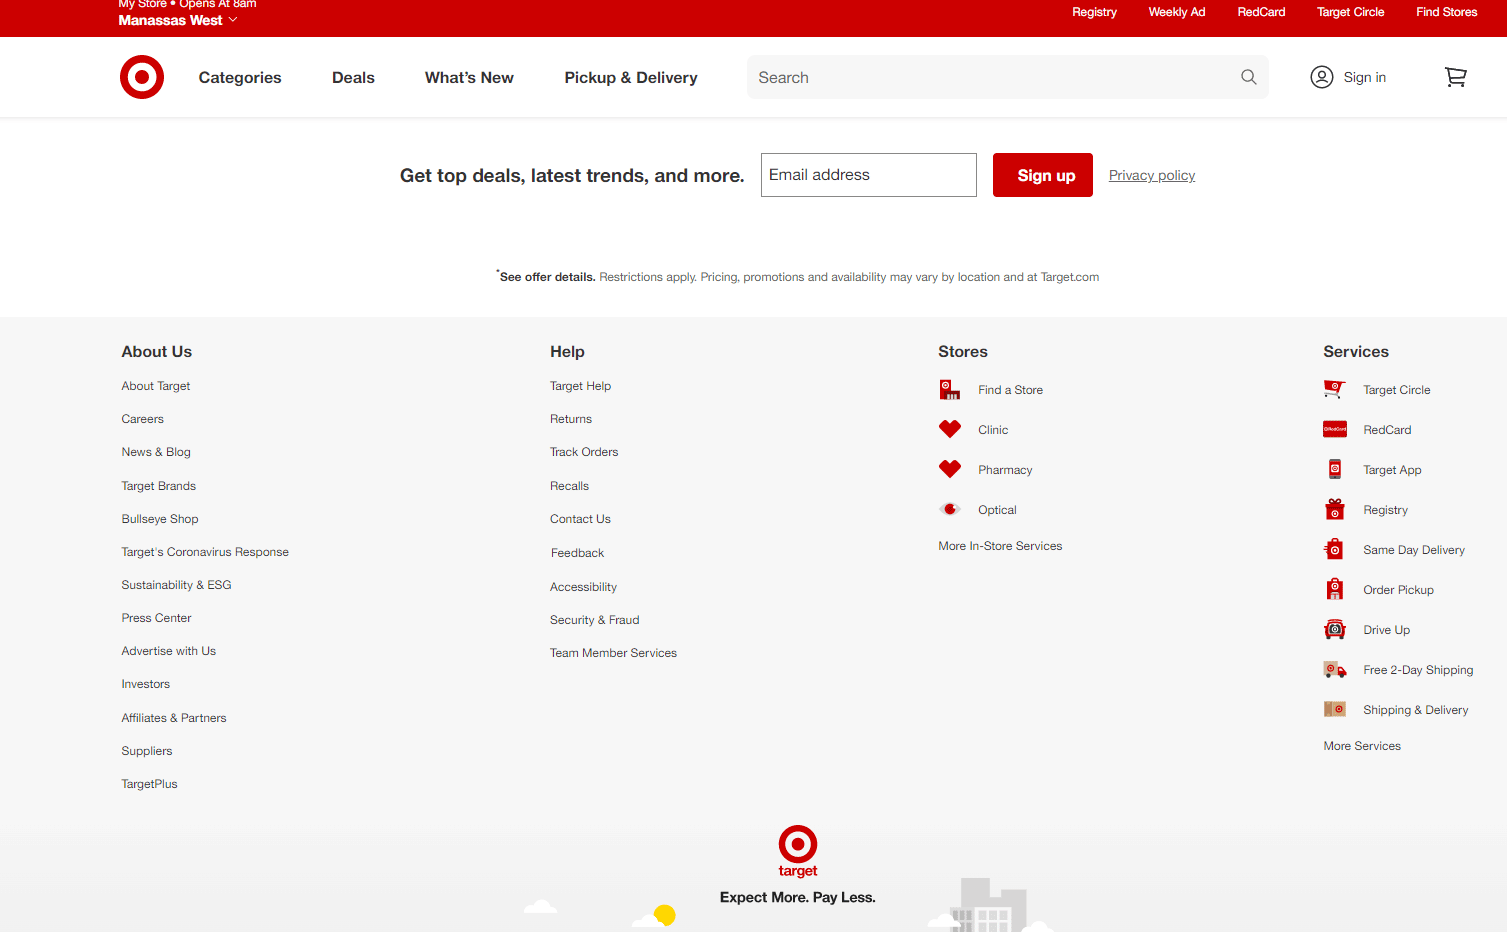Open Track Orders link
This screenshot has height=932, width=1507.
[584, 452]
